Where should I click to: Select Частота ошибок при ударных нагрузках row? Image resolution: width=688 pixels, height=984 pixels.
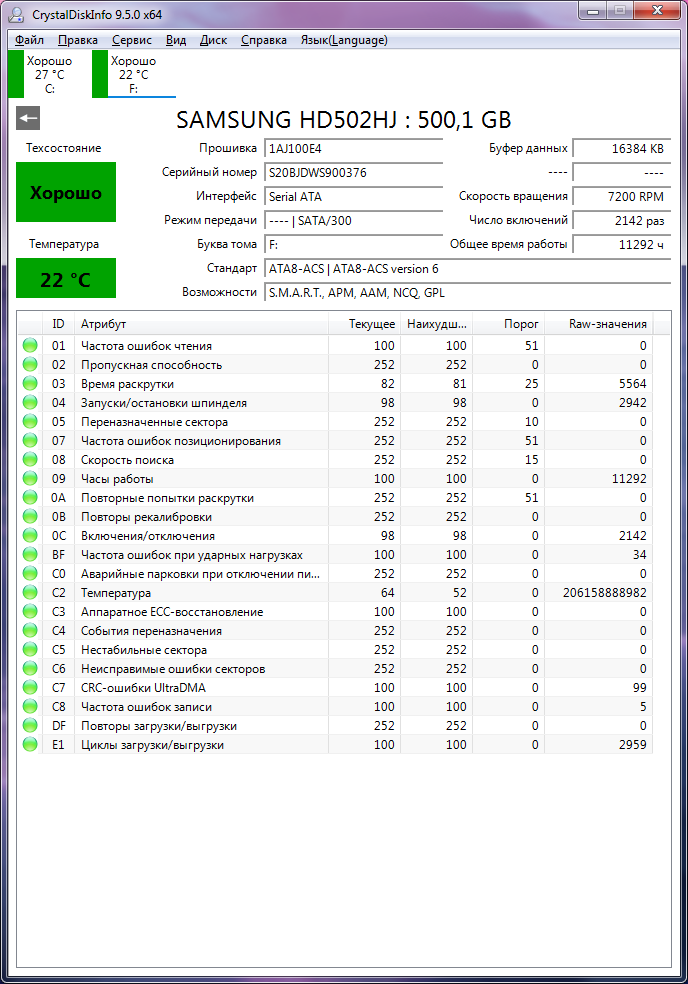point(191,555)
